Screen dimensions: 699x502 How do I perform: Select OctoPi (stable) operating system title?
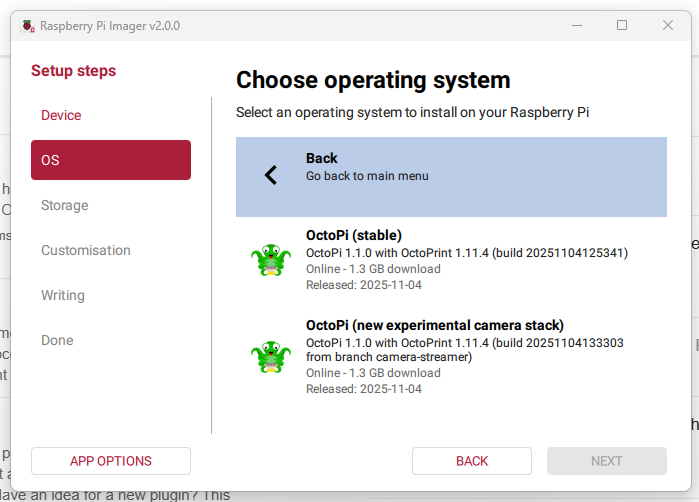[354, 235]
